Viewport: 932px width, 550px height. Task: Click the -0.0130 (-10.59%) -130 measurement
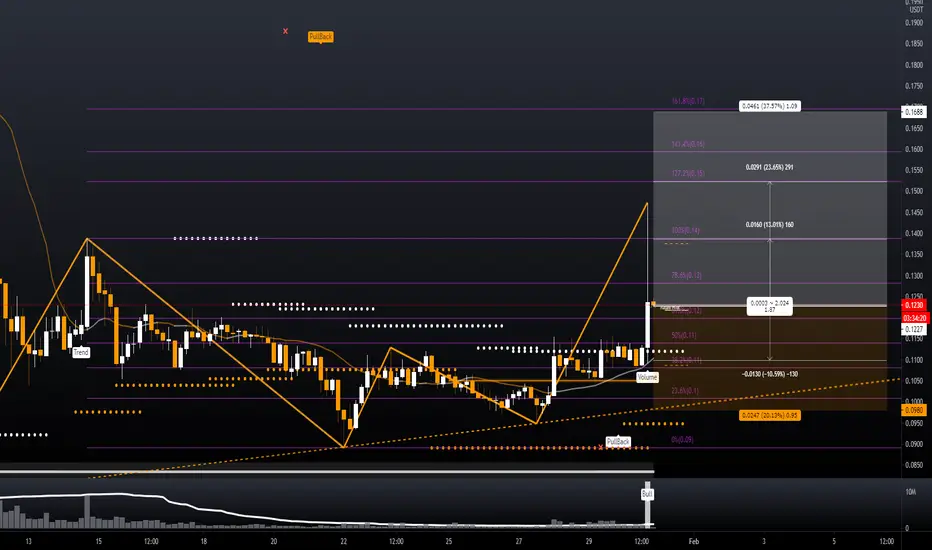(x=770, y=374)
